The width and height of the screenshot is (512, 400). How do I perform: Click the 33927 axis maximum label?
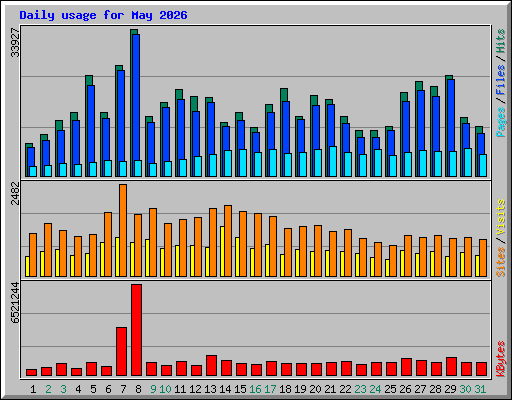(x=15, y=43)
